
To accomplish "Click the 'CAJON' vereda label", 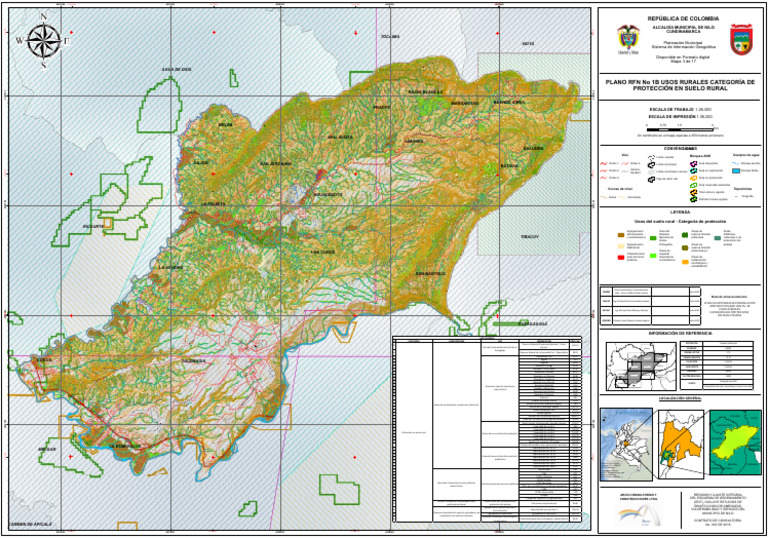I will tap(201, 162).
